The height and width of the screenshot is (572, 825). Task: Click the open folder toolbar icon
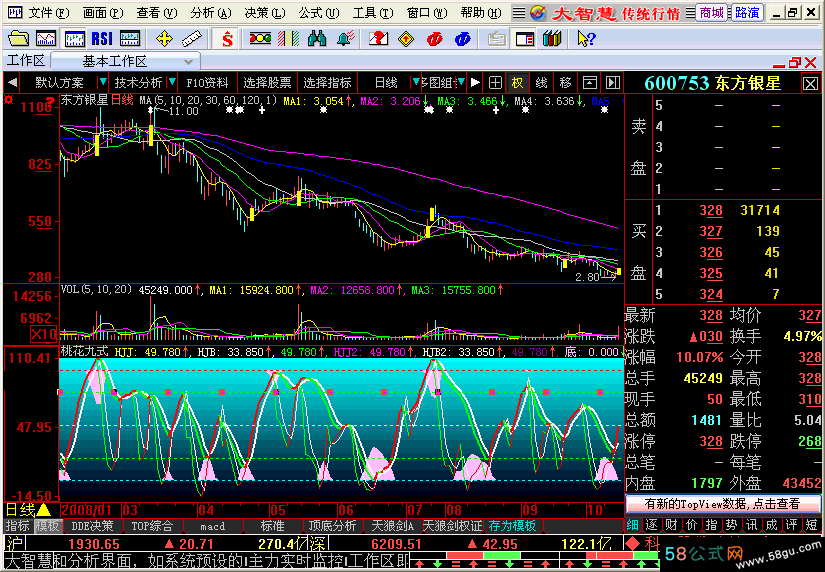[x=18, y=38]
